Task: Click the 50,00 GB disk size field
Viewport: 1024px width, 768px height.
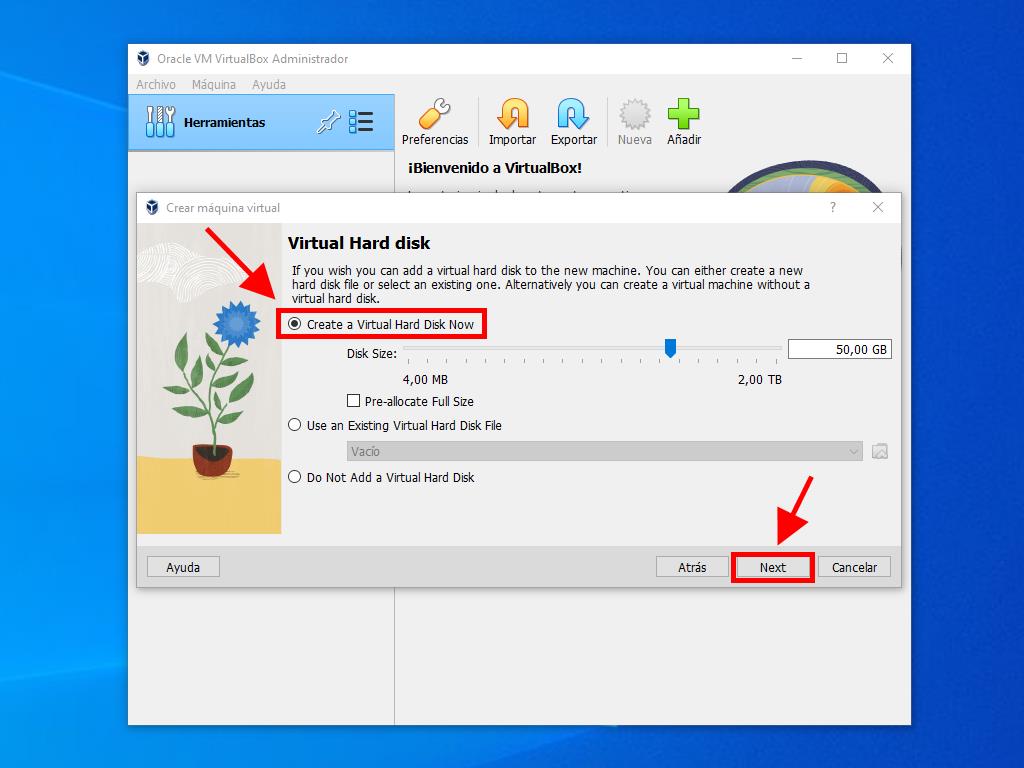Action: (x=839, y=349)
